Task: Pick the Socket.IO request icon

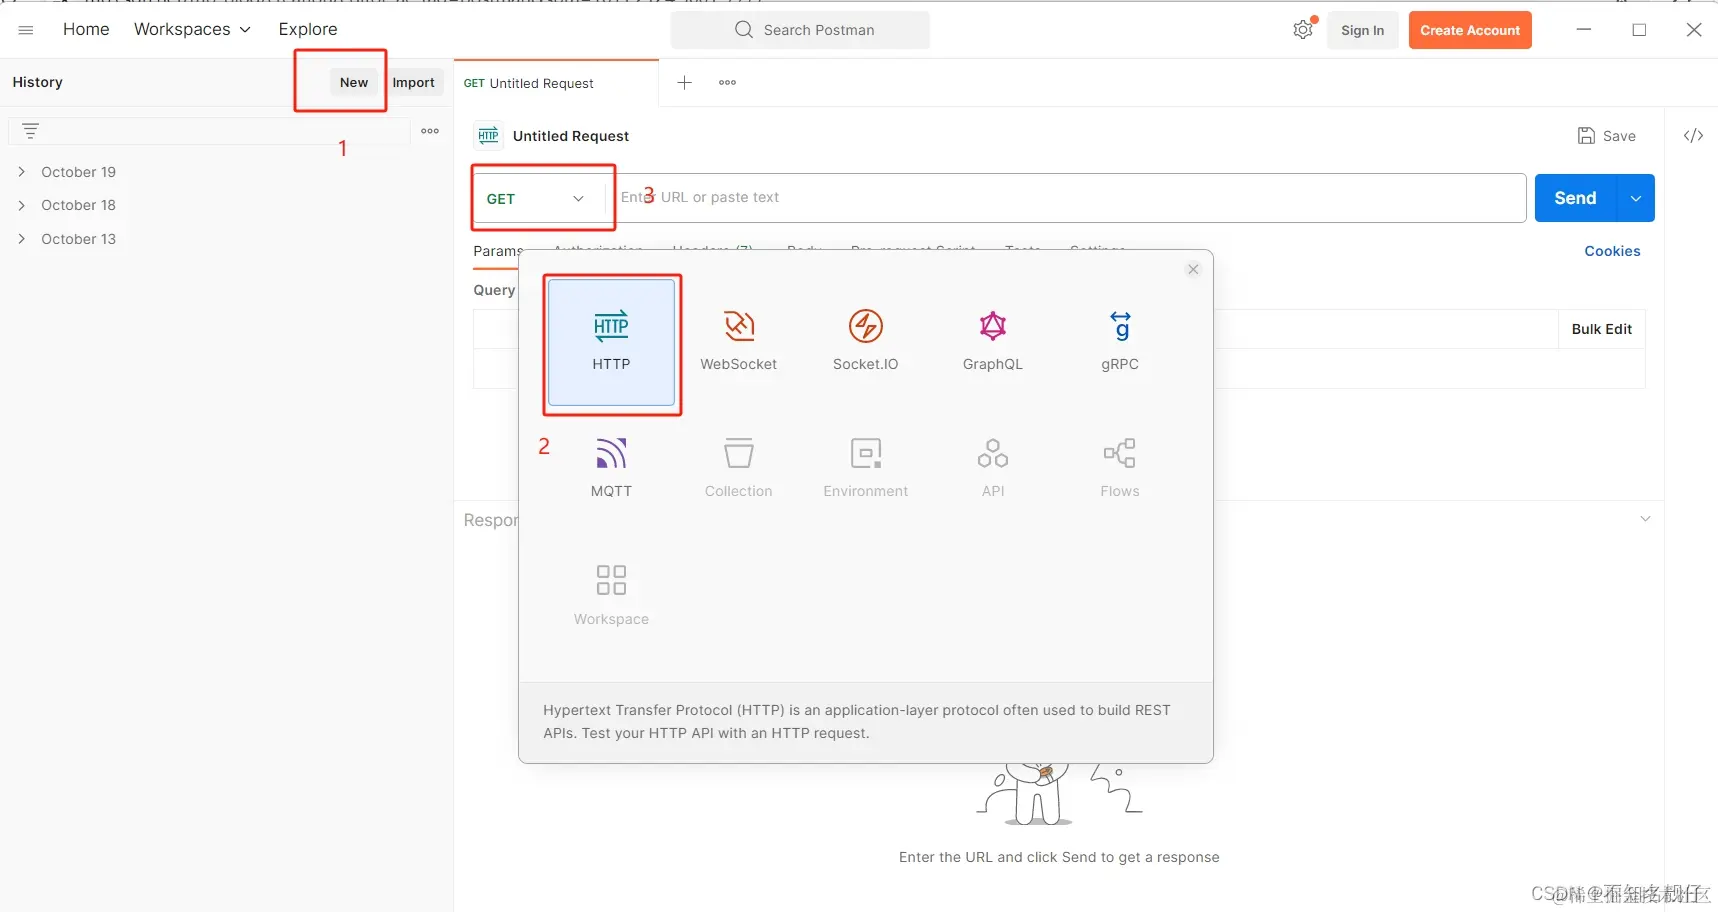Action: tap(866, 326)
